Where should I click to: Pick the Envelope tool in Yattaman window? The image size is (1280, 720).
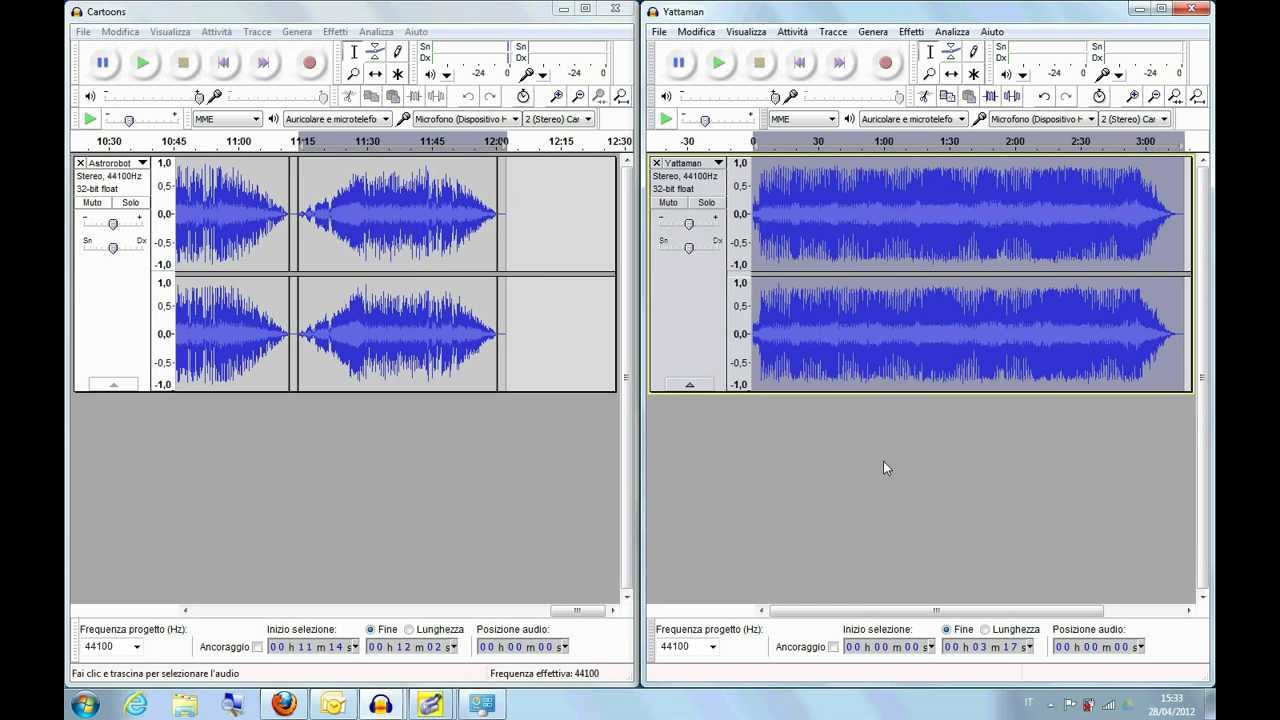pyautogui.click(x=951, y=52)
